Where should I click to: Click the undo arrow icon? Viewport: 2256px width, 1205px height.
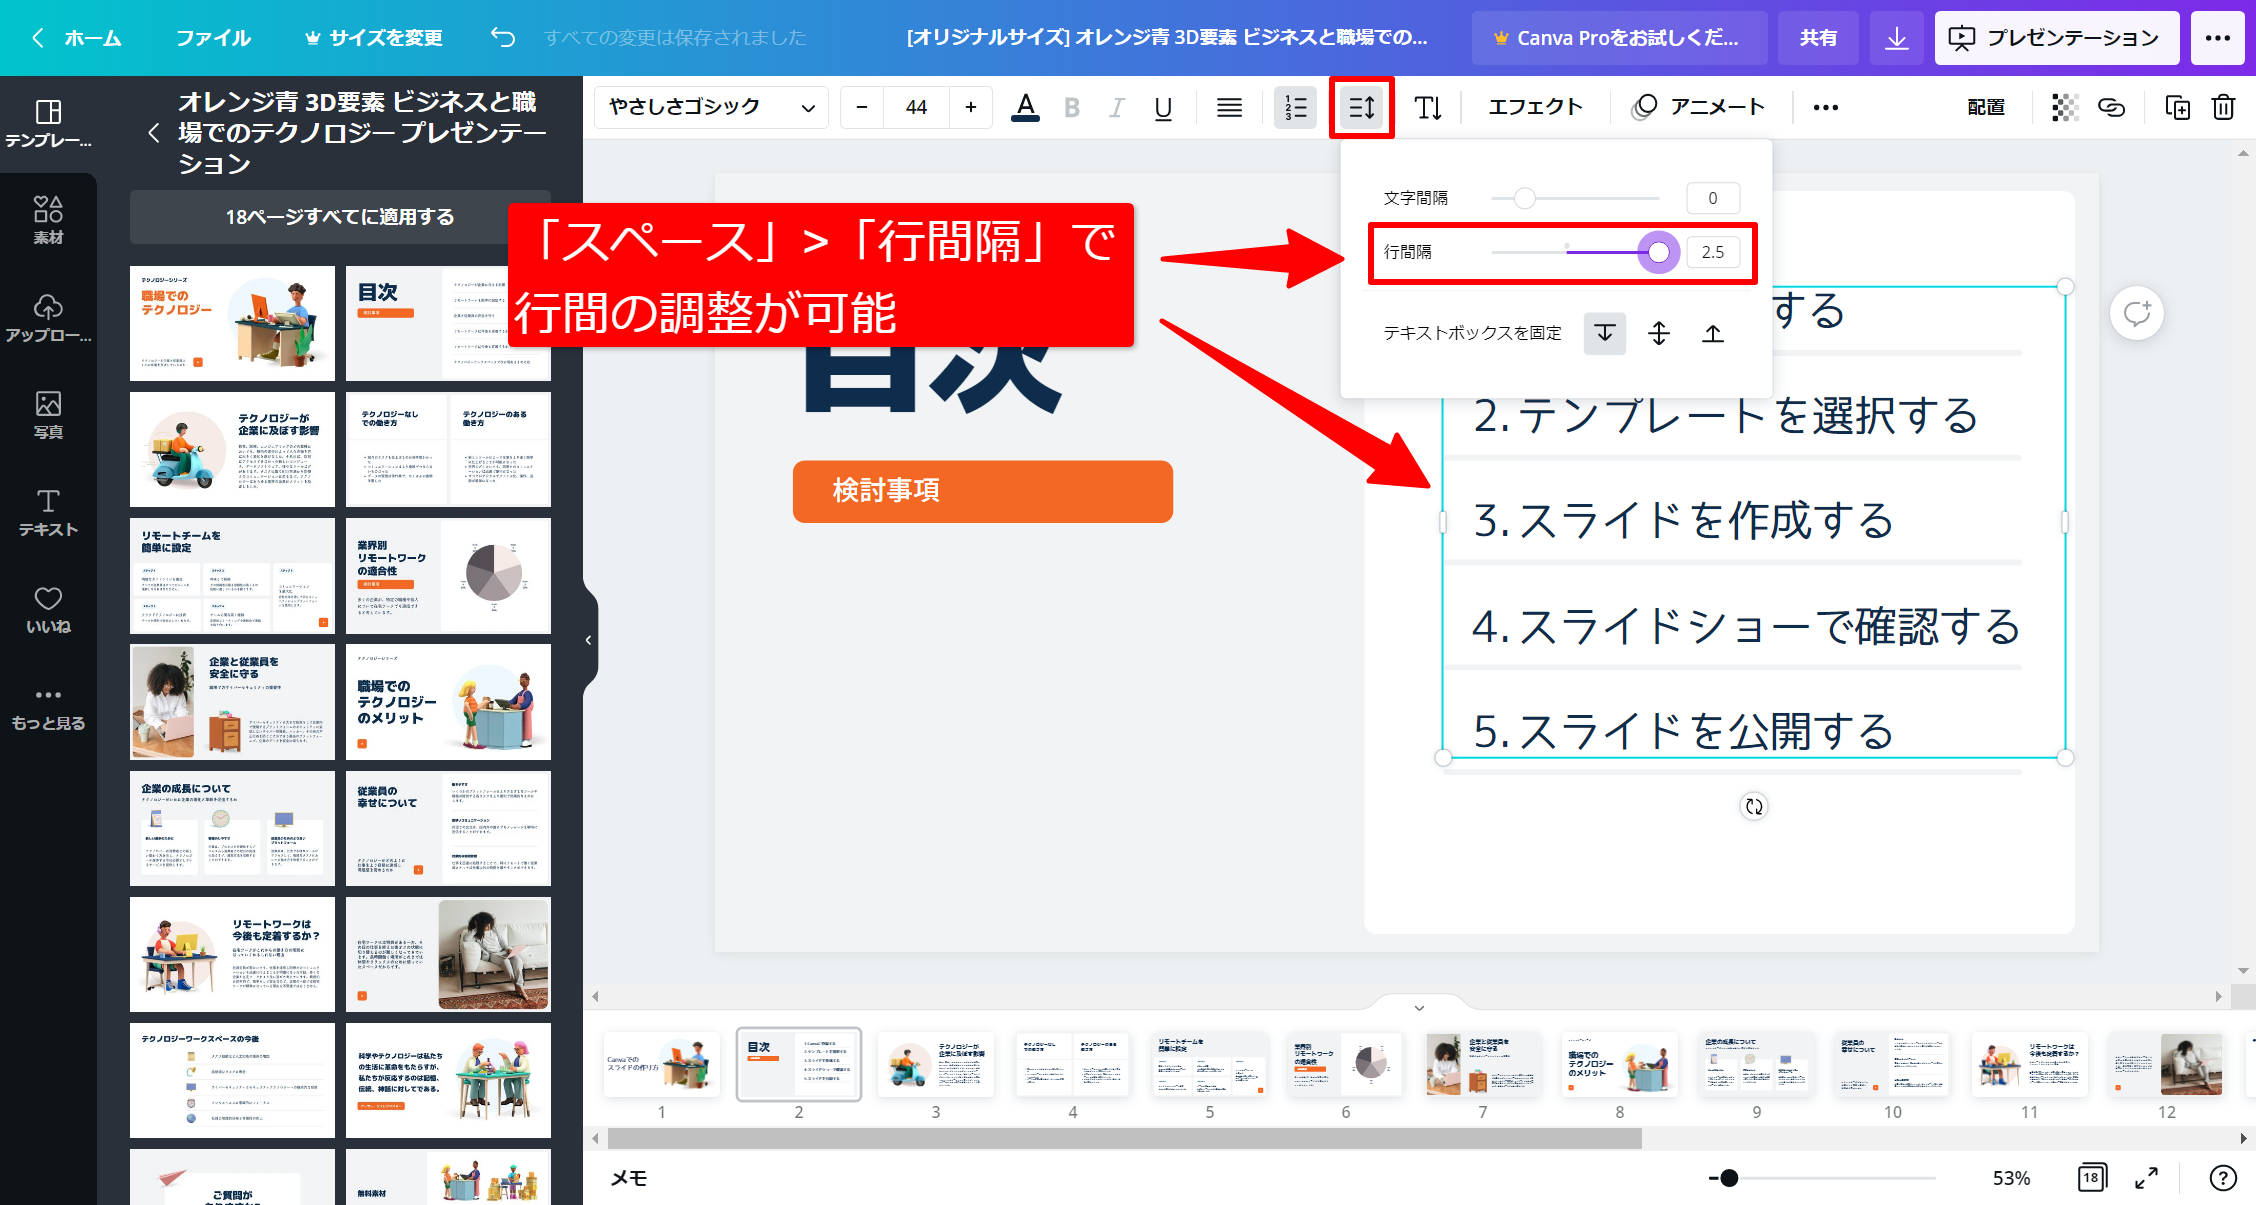click(x=502, y=37)
